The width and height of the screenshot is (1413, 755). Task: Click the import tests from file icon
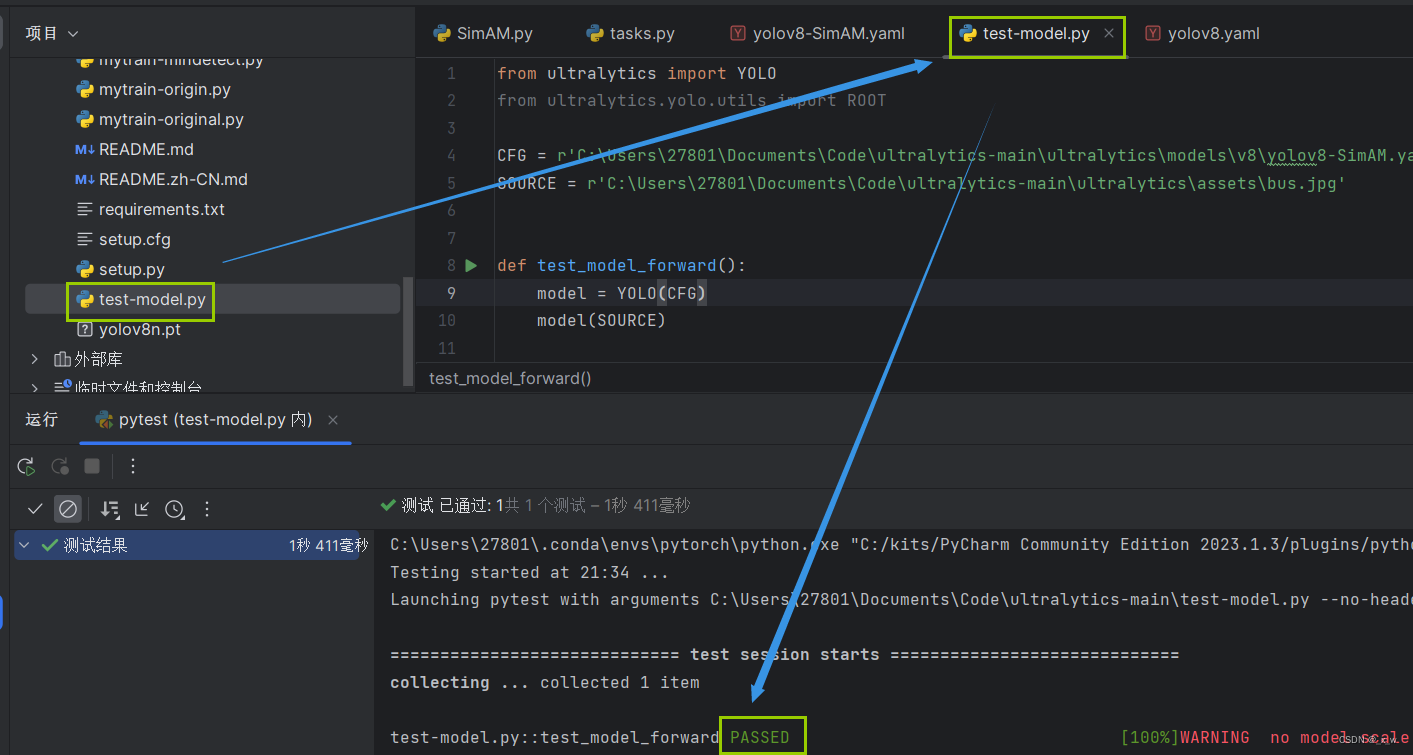tap(142, 509)
